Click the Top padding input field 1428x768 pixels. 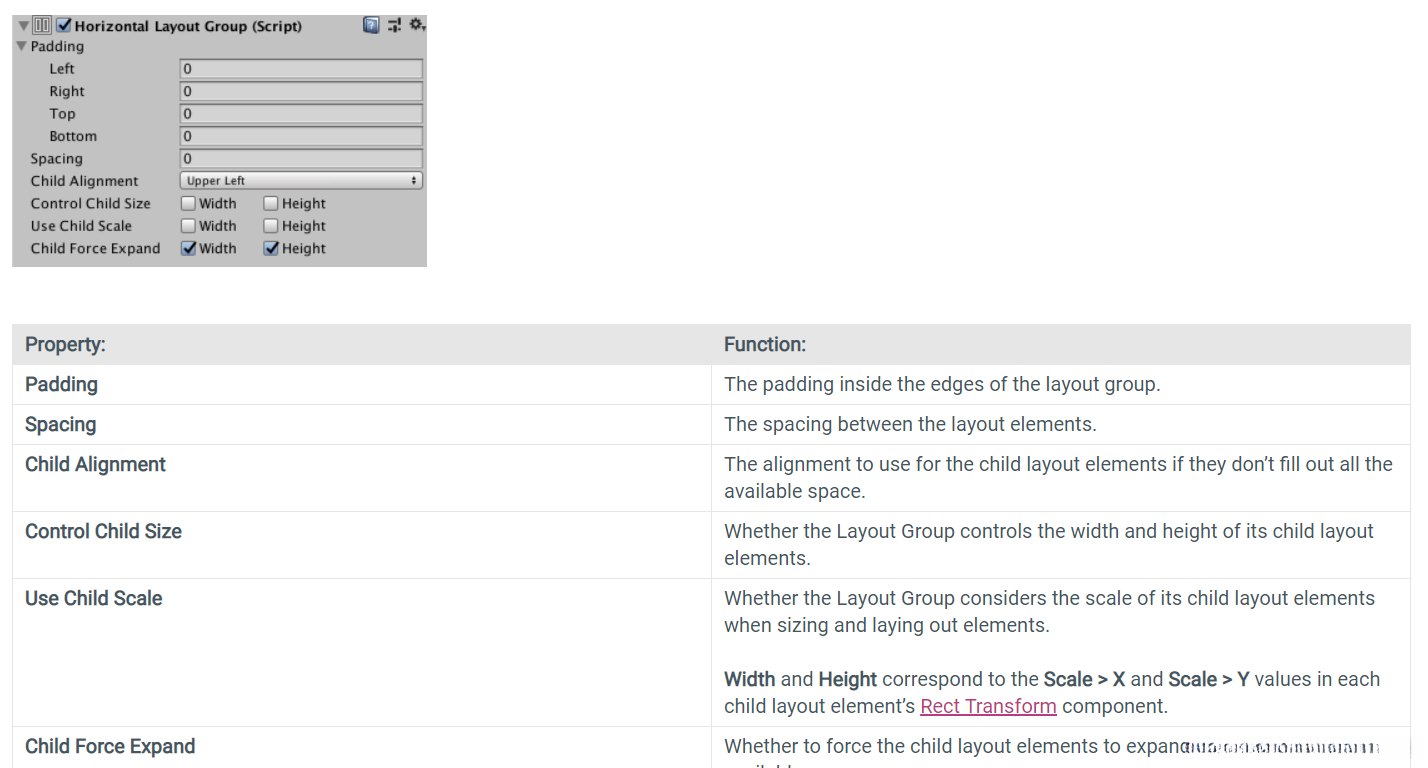[x=301, y=114]
